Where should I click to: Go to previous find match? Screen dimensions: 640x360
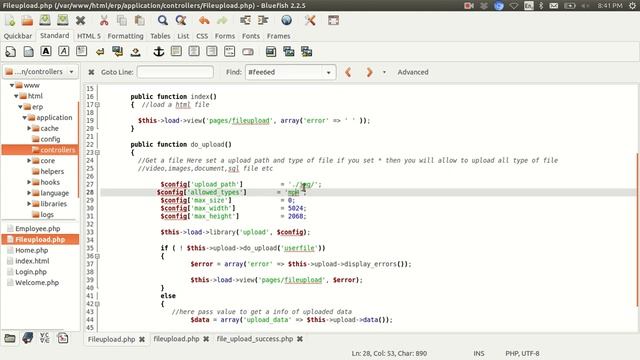tap(348, 72)
